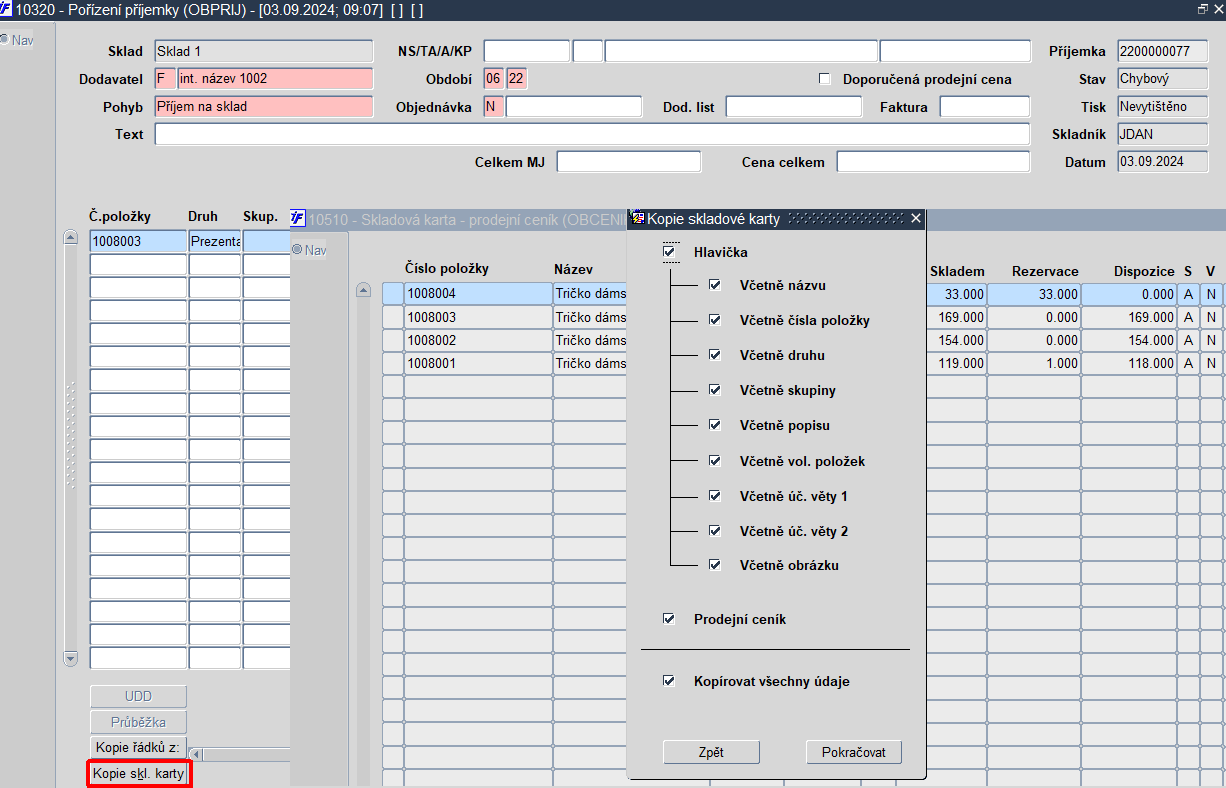This screenshot has height=788, width=1226.
Task: Enable Doporučená prodejní cena checkbox
Action: [x=825, y=79]
